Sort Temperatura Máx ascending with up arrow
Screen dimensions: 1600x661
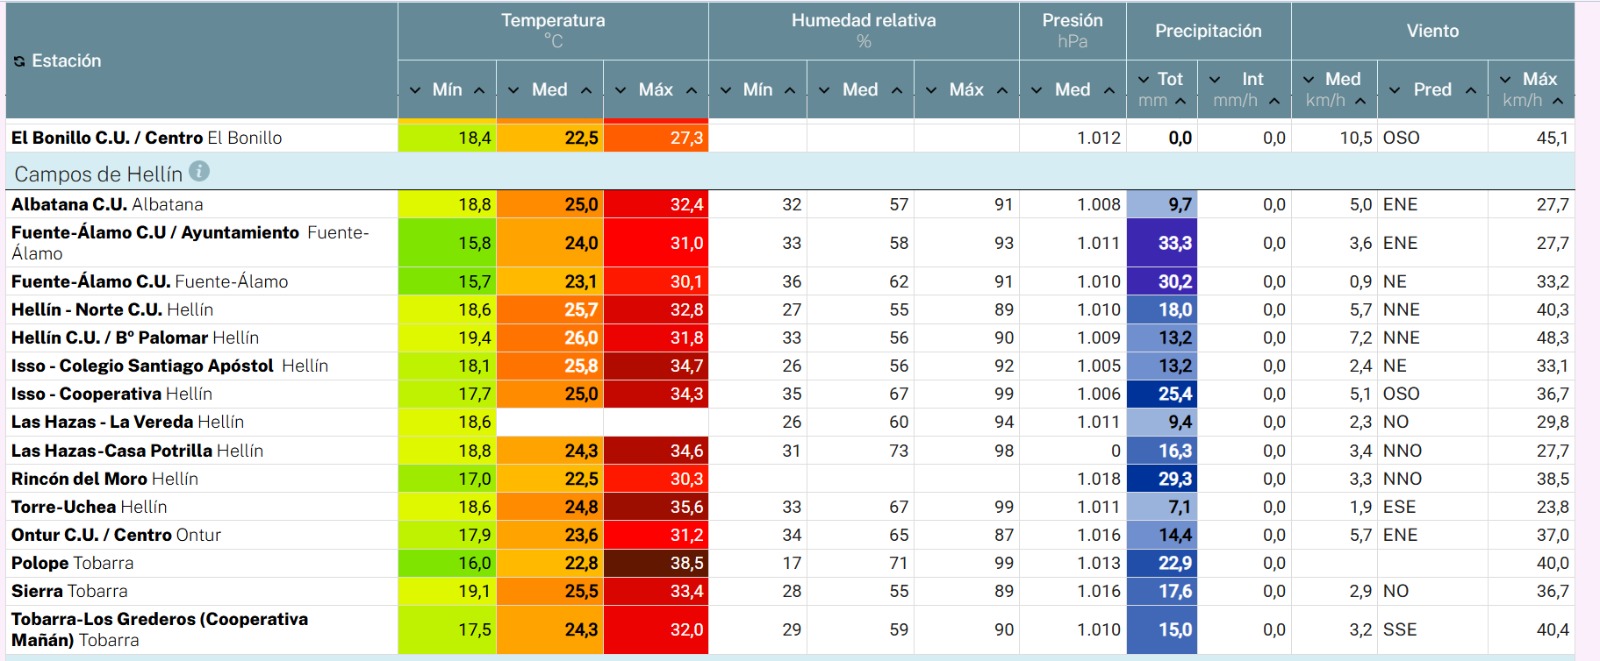click(691, 90)
